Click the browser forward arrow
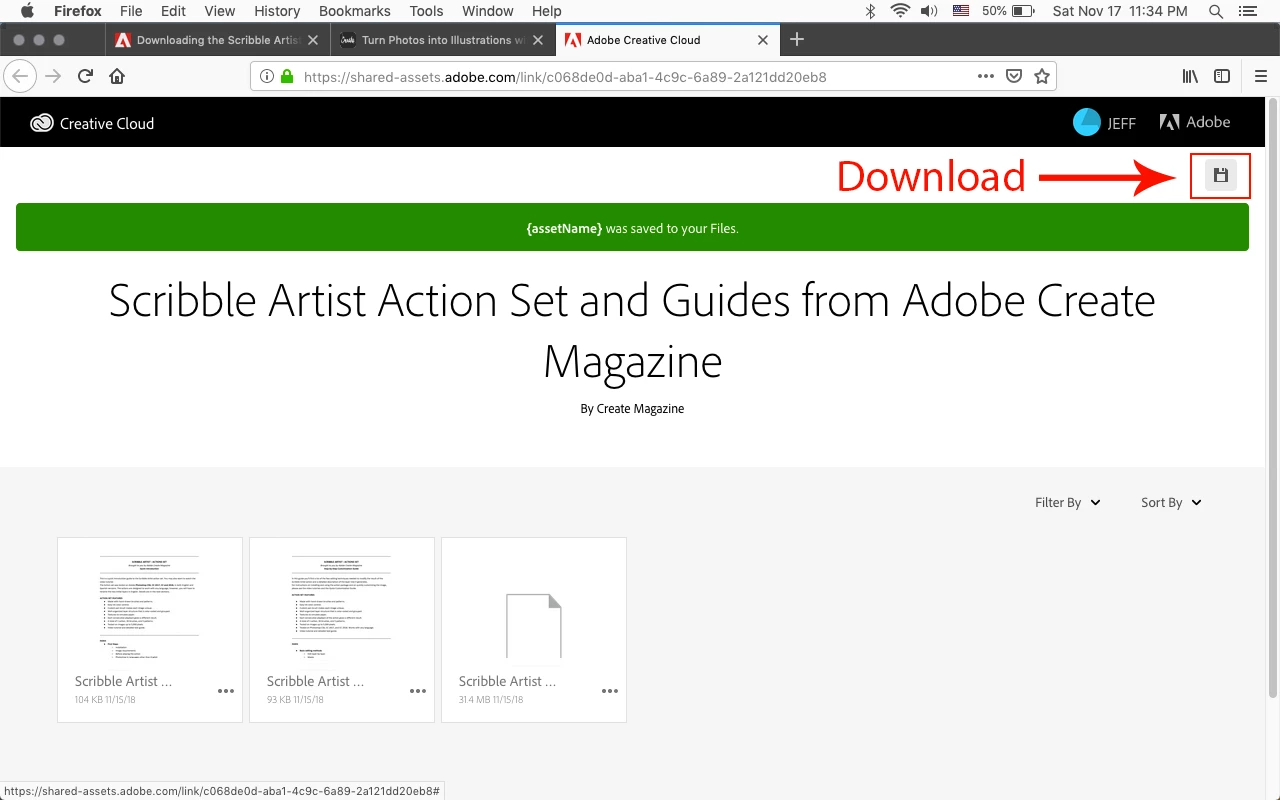 click(53, 76)
